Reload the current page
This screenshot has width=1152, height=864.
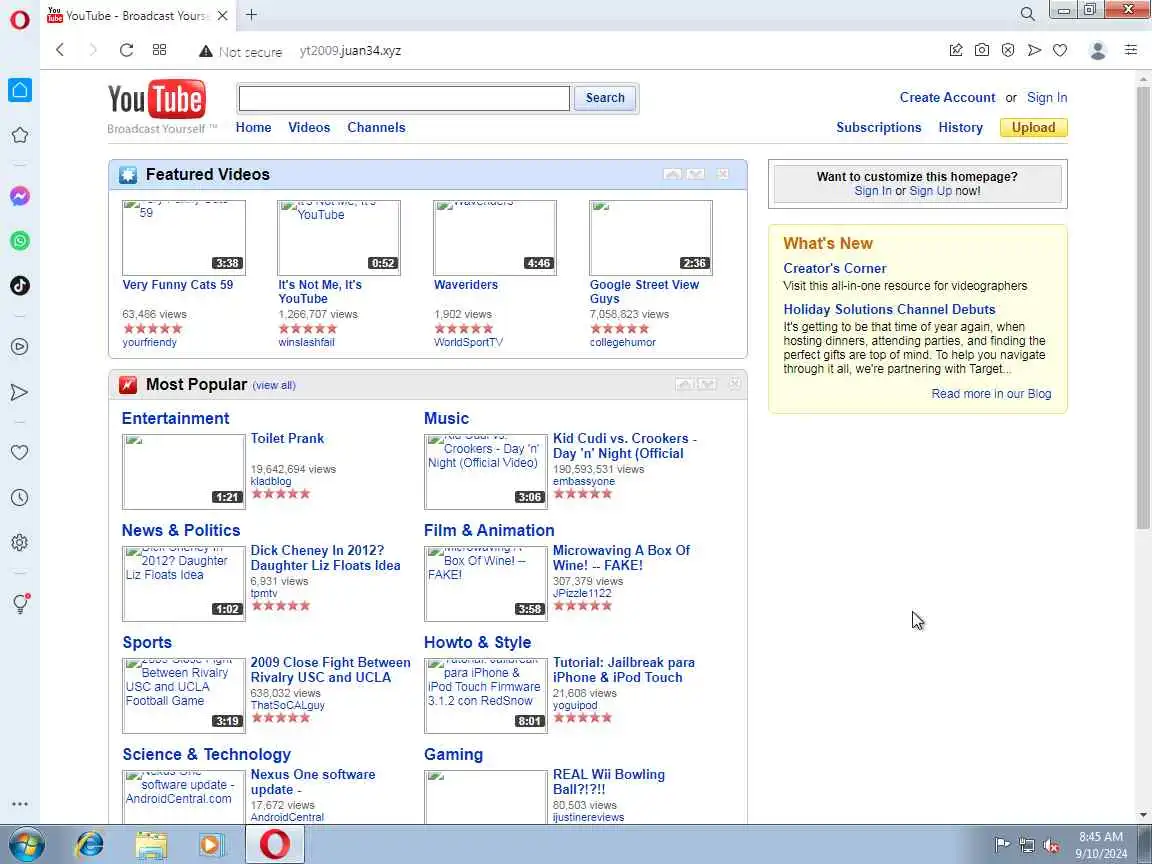click(x=126, y=50)
